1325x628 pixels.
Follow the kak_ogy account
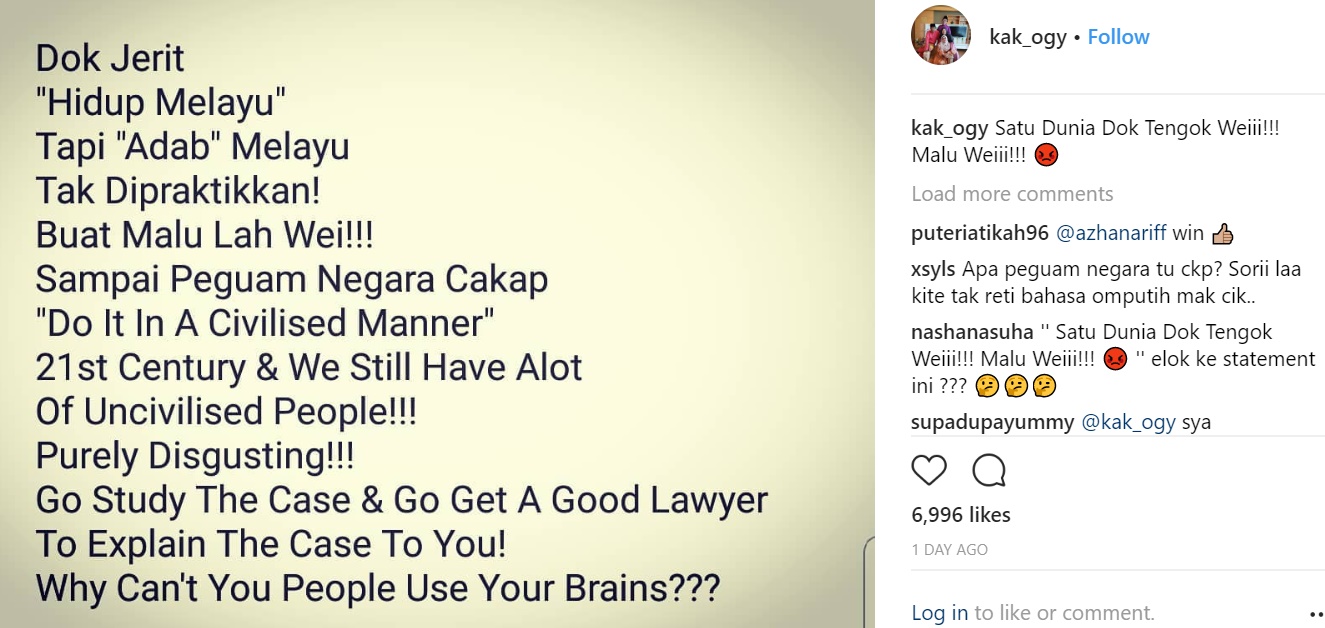tap(1118, 37)
